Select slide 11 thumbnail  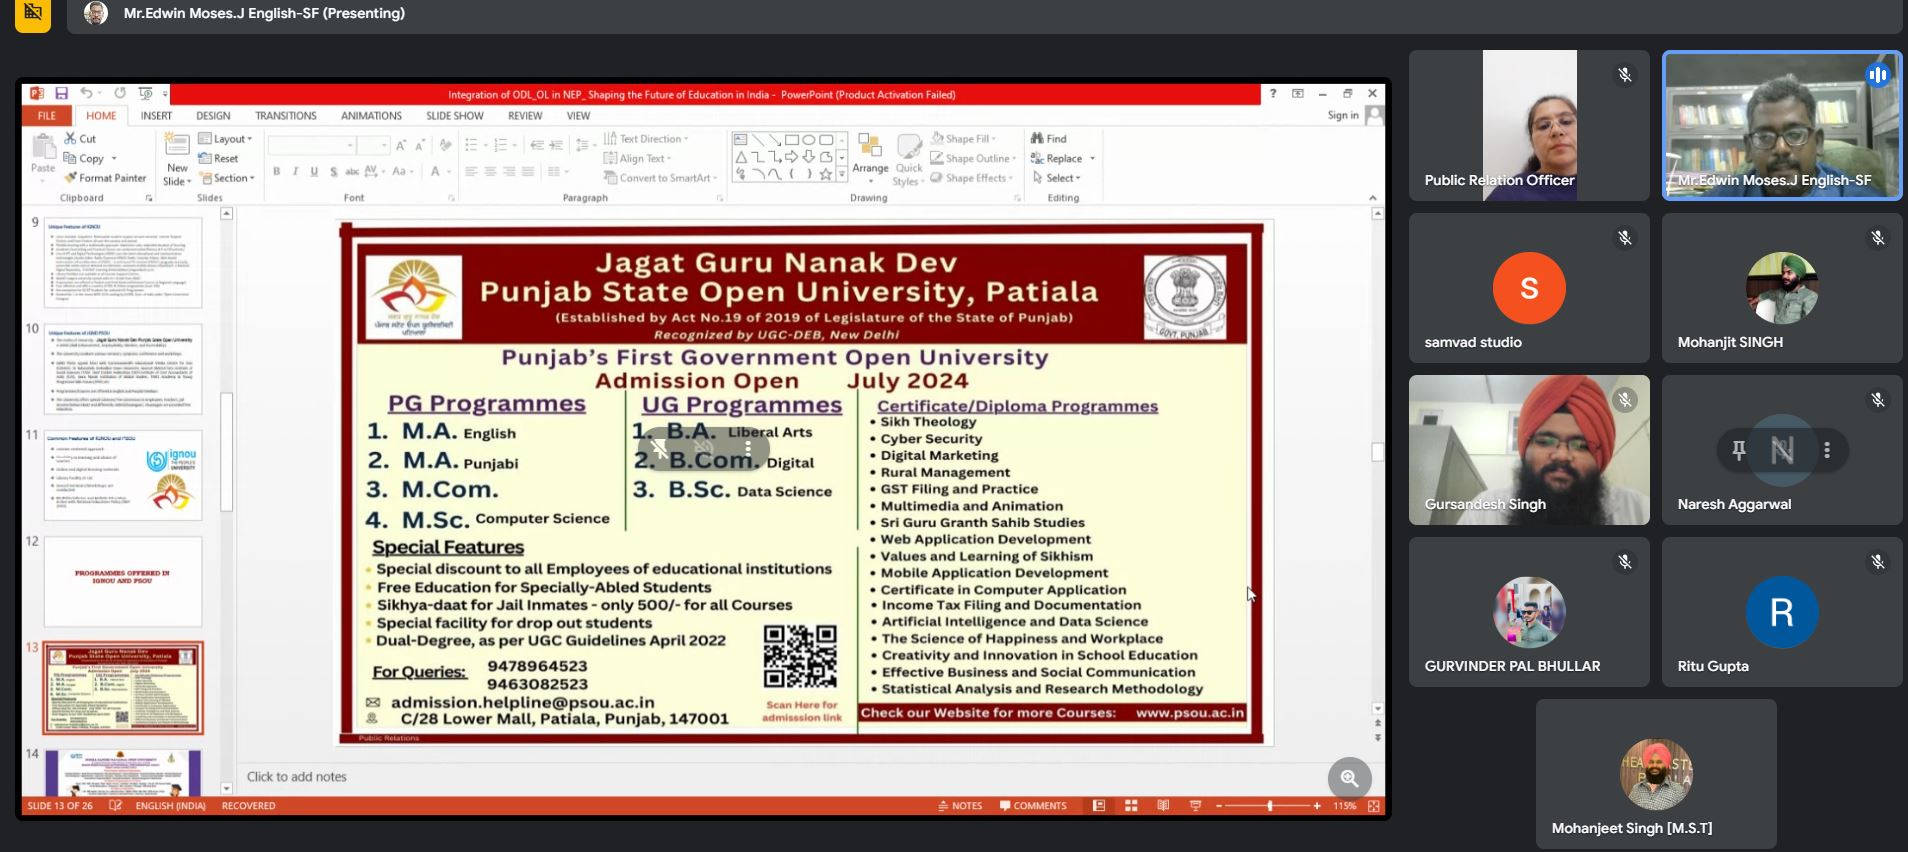123,475
